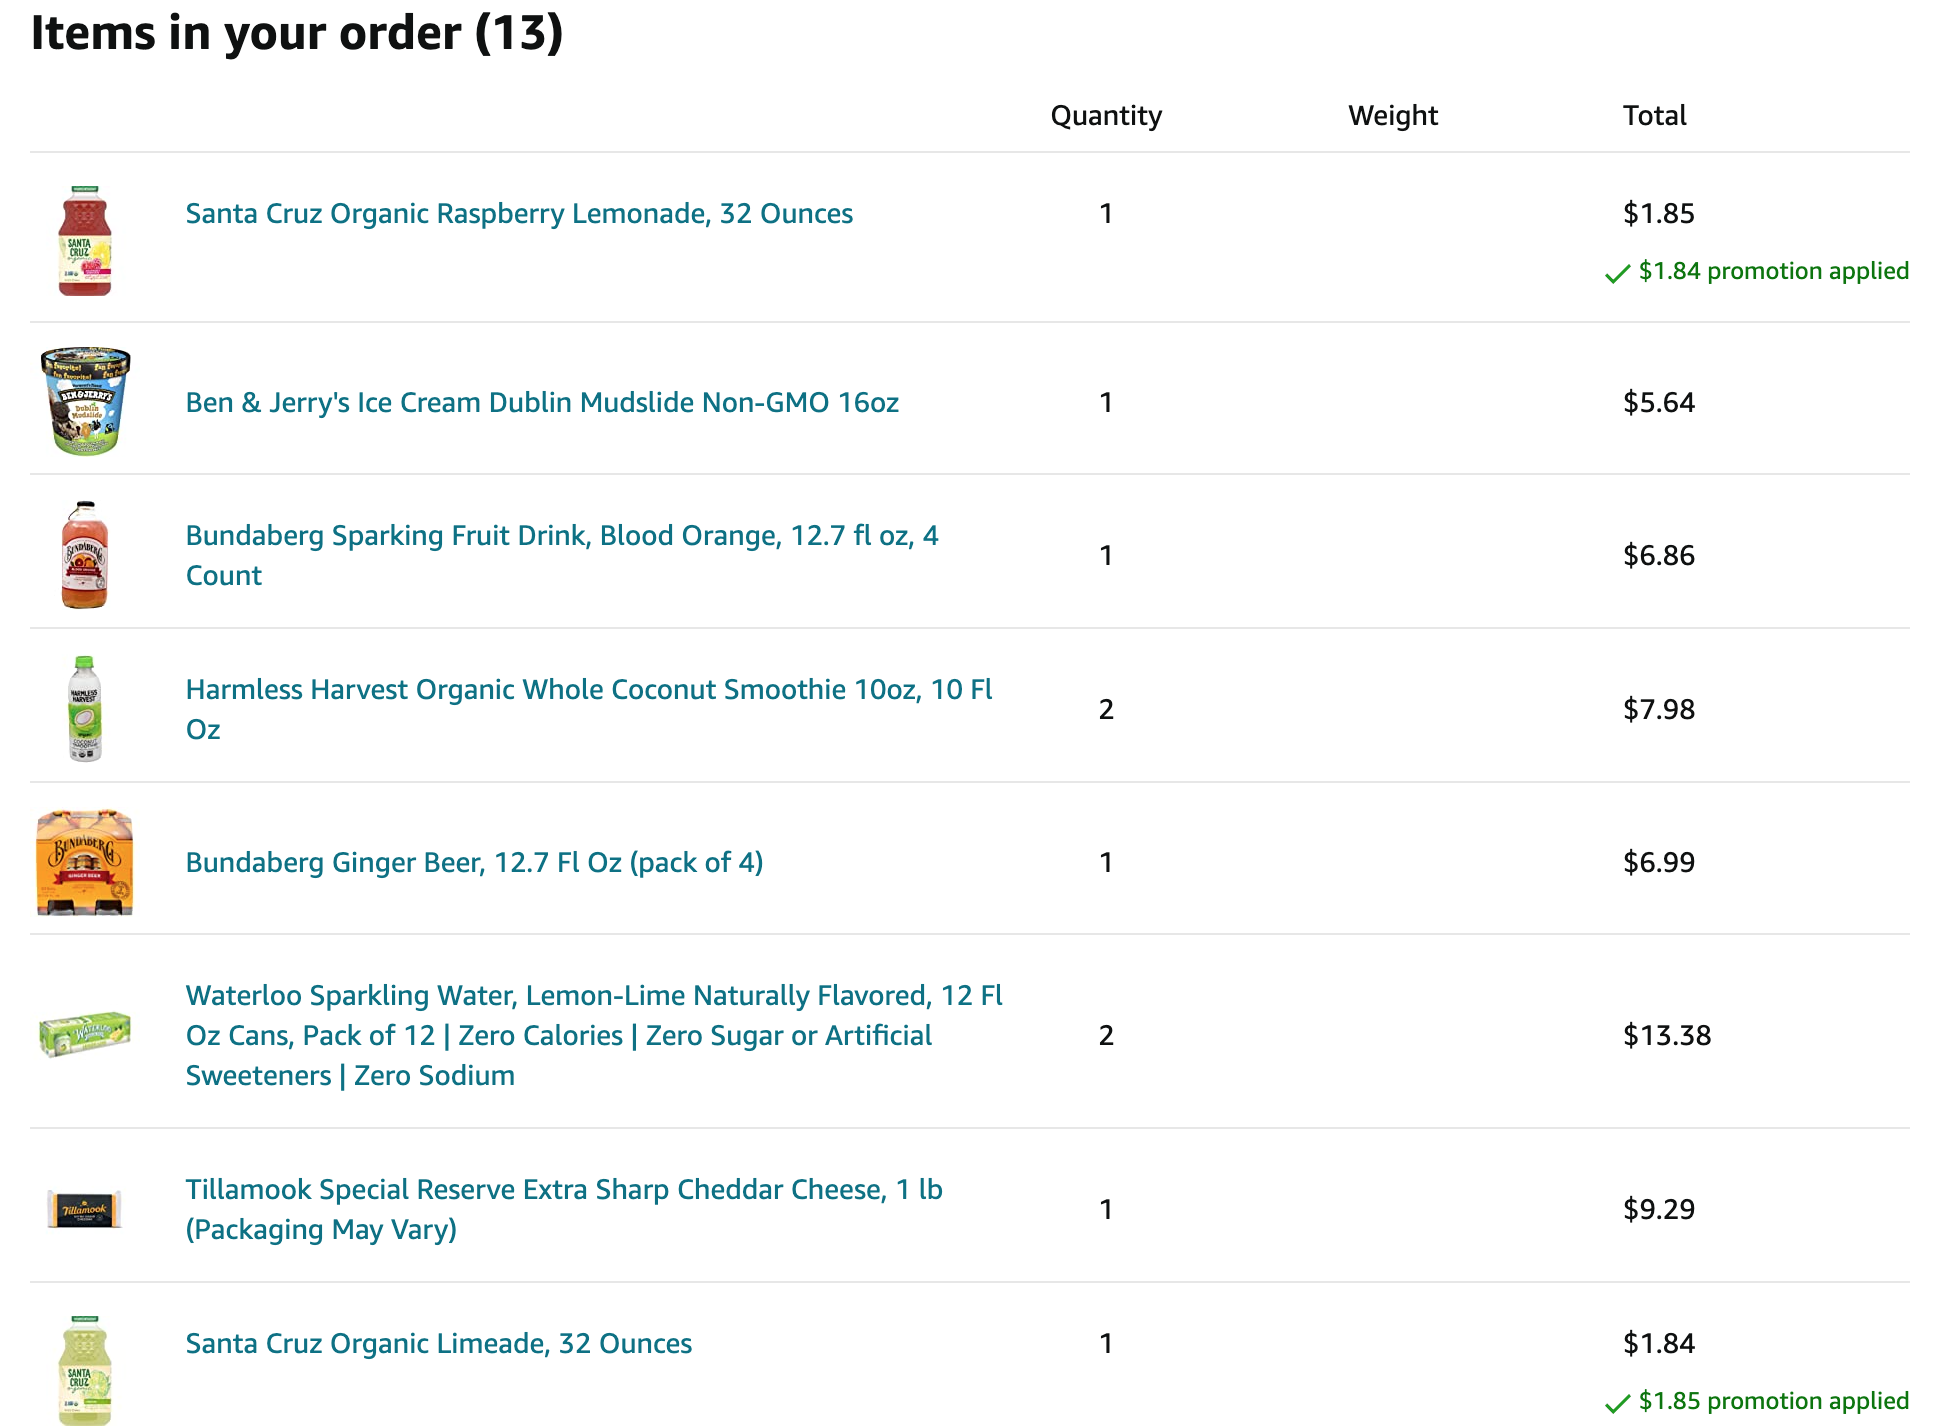
Task: Open Bundaberg Ginger Beer product link
Action: coord(474,863)
